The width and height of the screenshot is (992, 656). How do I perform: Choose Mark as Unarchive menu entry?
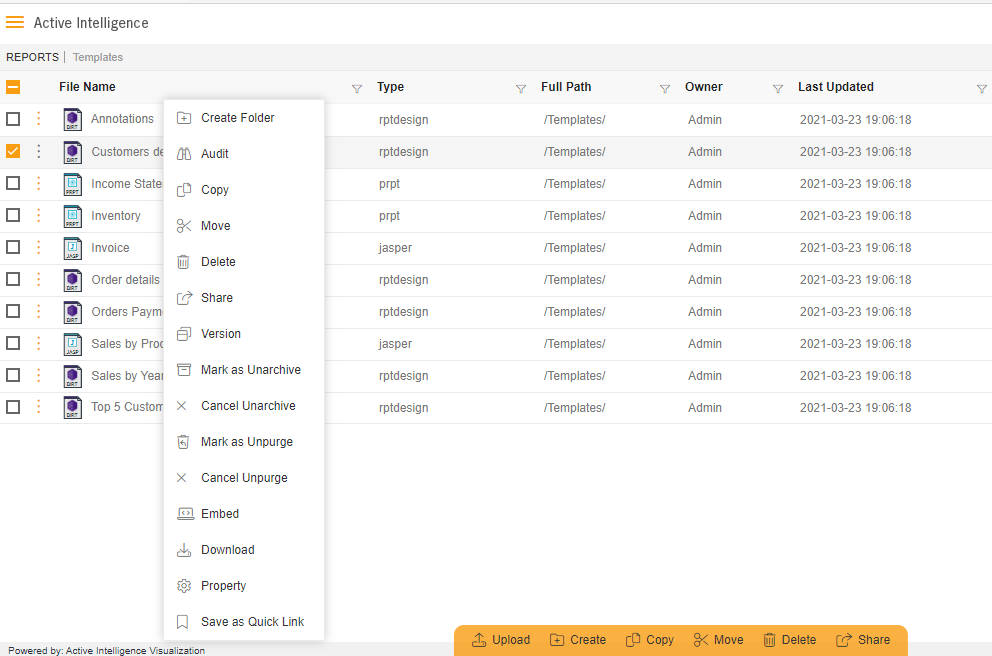[244, 370]
